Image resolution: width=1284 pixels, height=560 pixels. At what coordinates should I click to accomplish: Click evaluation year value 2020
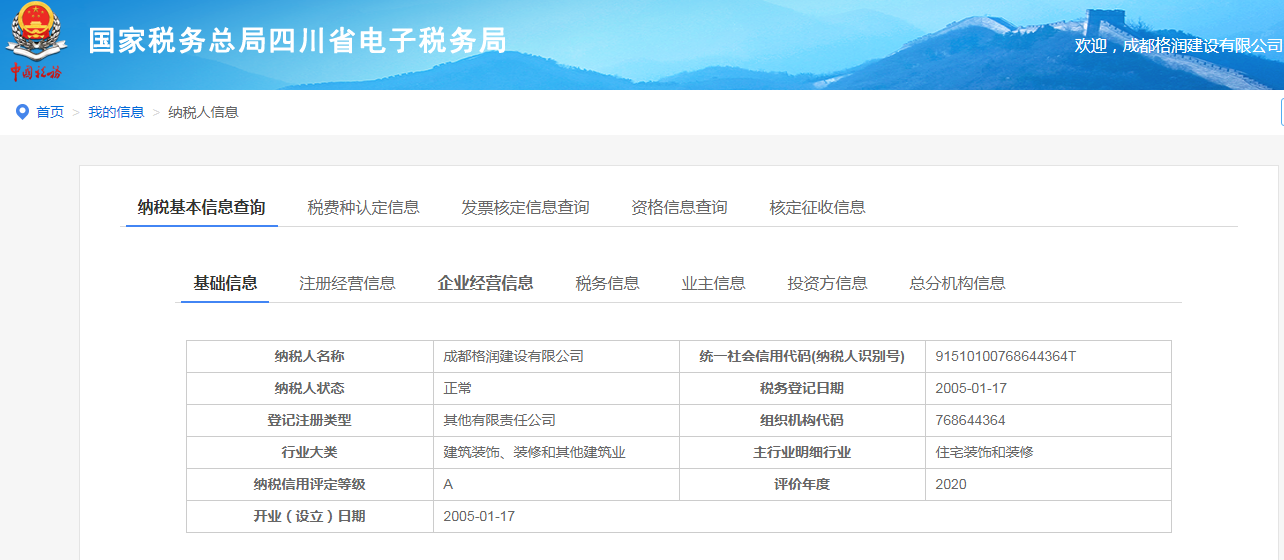(951, 484)
